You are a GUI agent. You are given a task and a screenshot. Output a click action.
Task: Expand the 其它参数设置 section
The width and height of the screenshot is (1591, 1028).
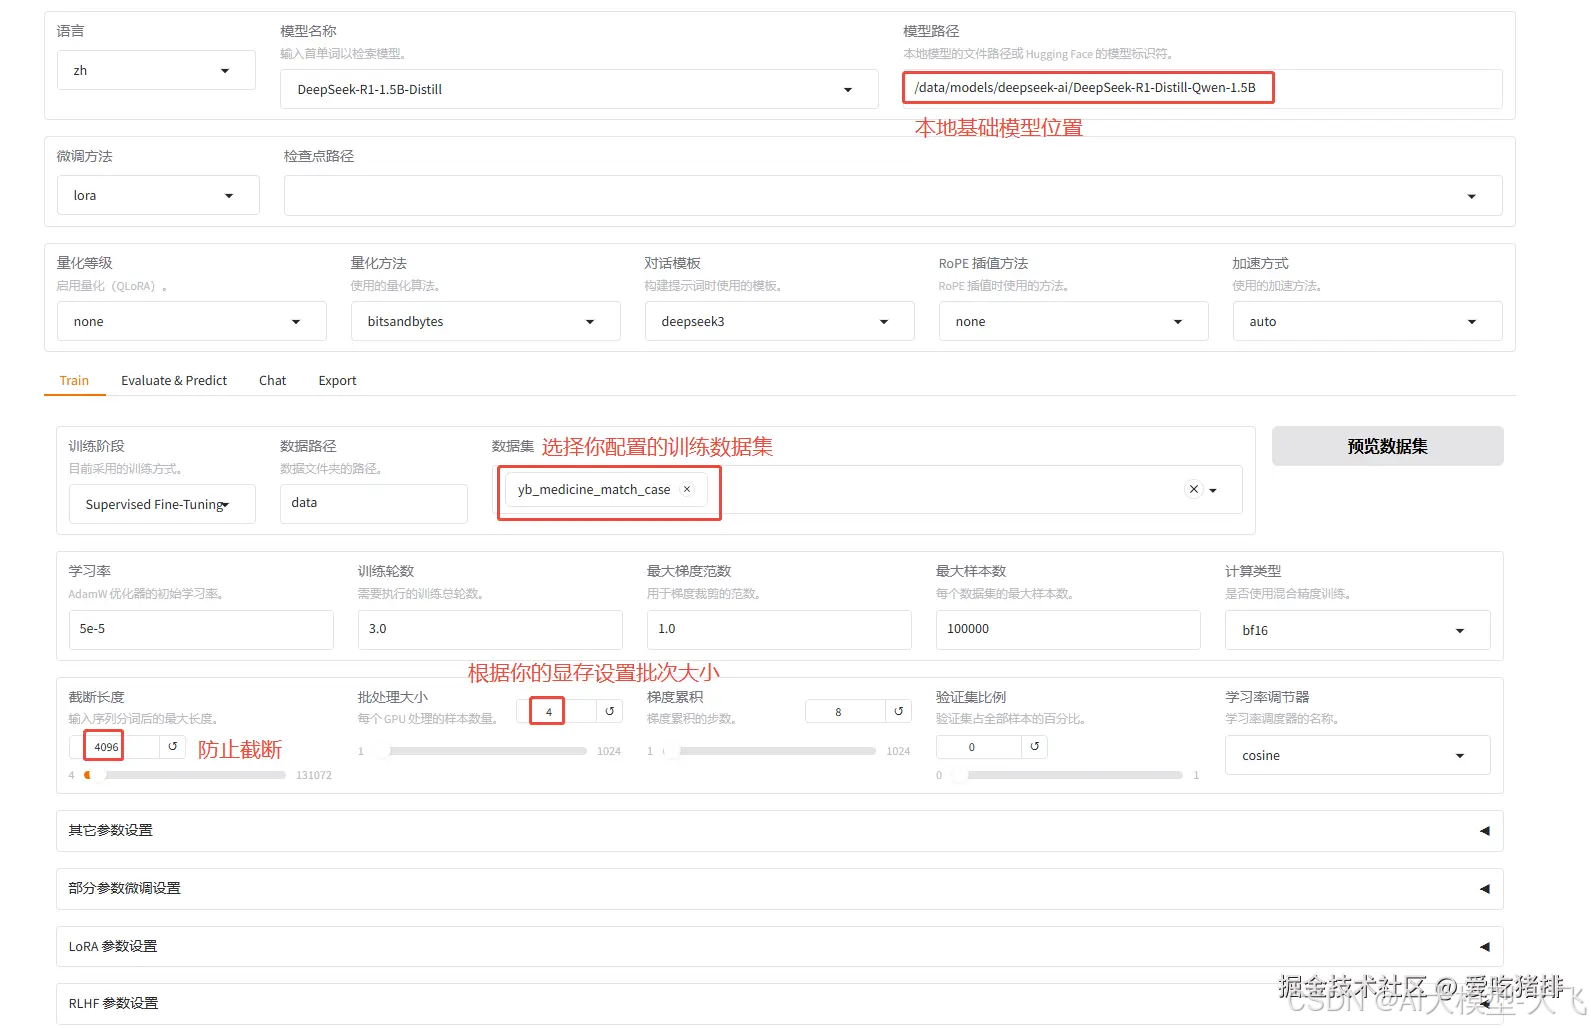click(779, 830)
